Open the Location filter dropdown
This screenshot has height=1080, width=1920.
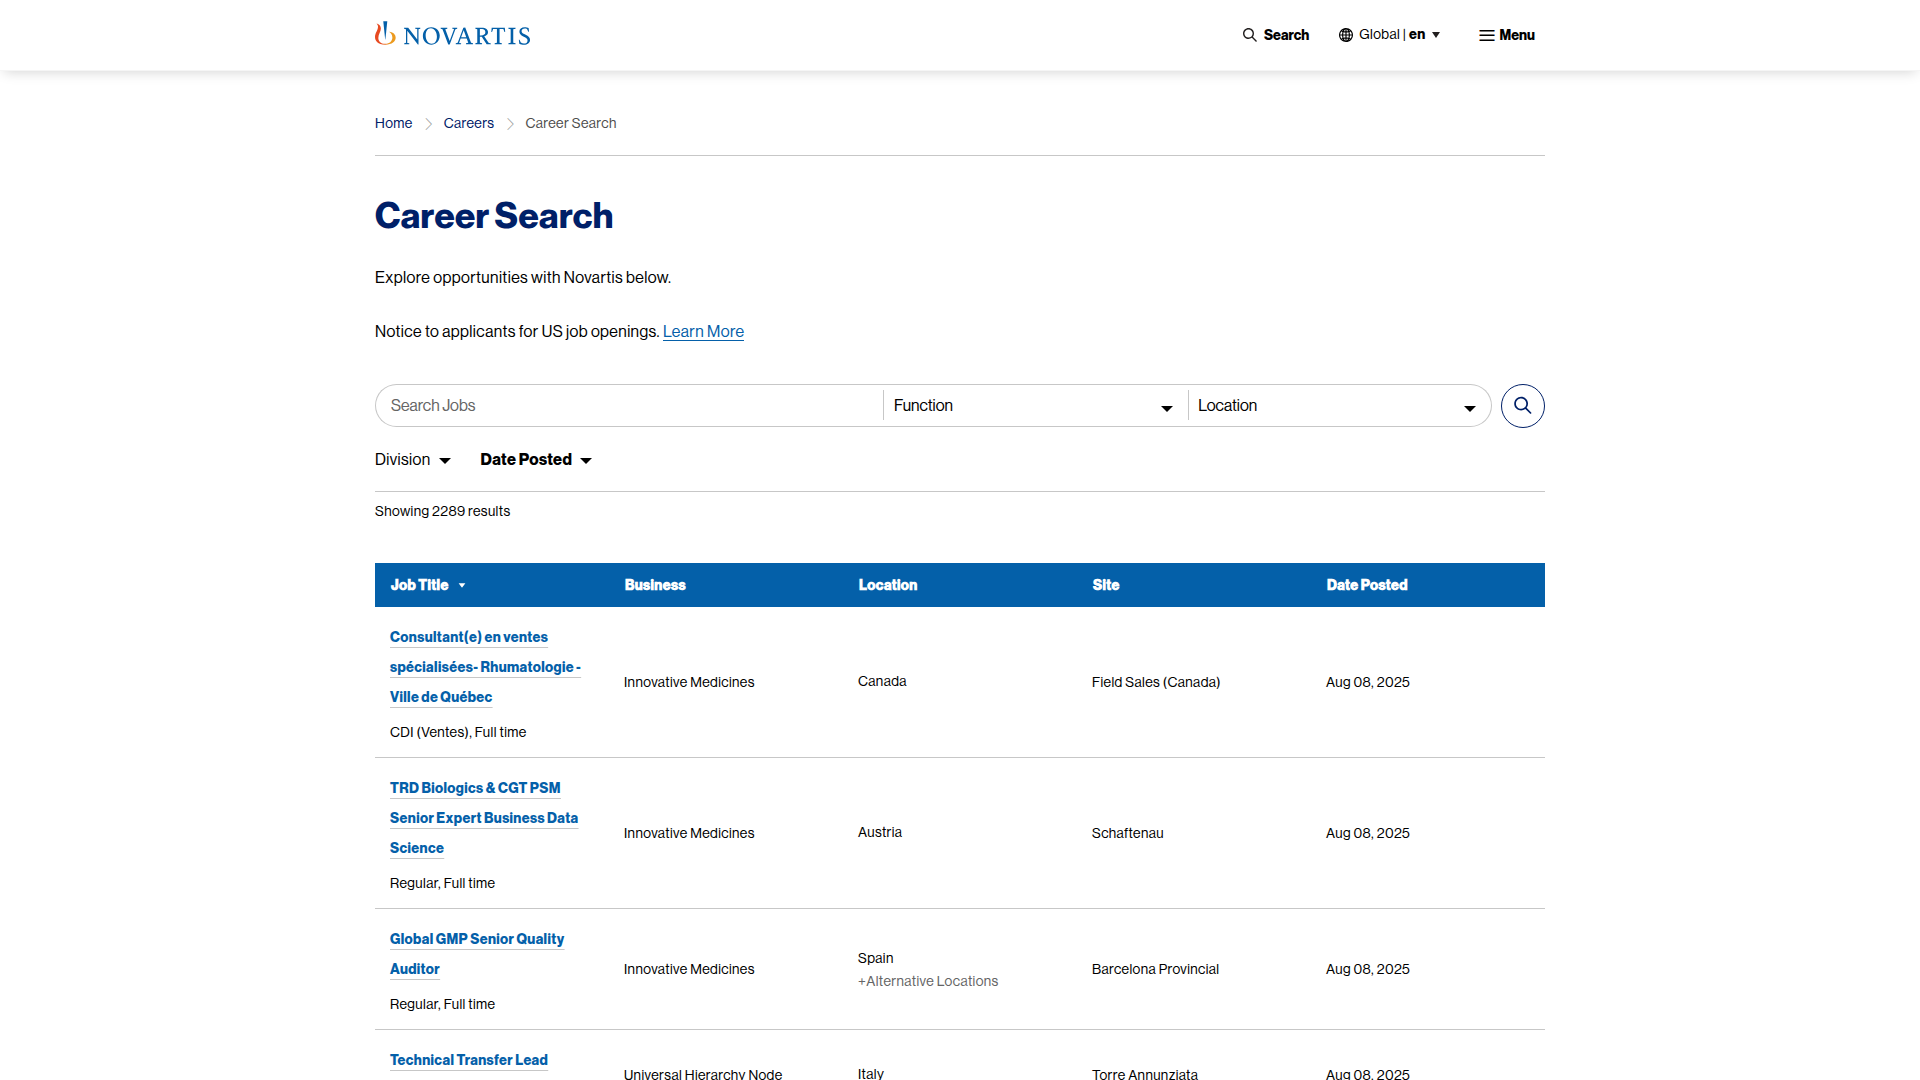1337,406
